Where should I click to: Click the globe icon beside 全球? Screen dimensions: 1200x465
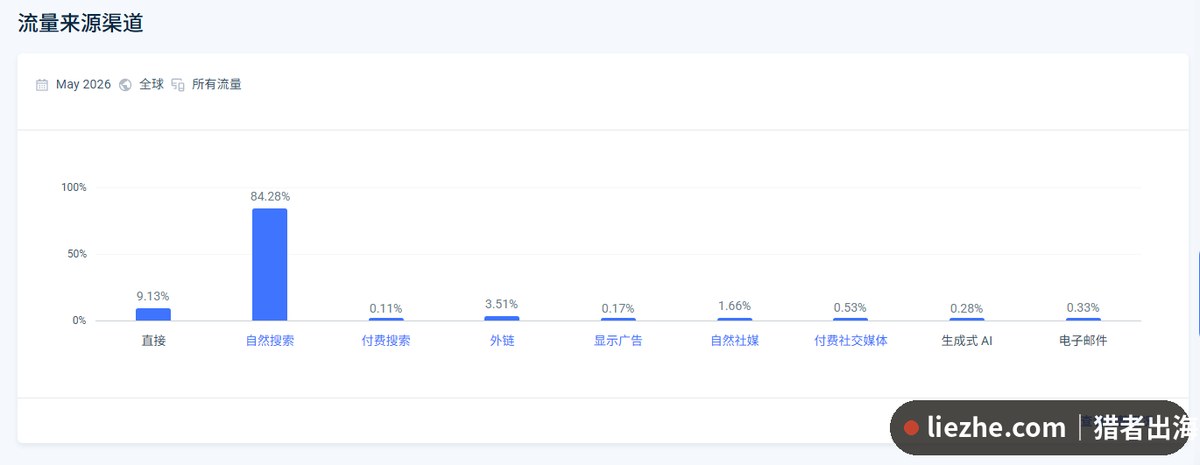(125, 85)
